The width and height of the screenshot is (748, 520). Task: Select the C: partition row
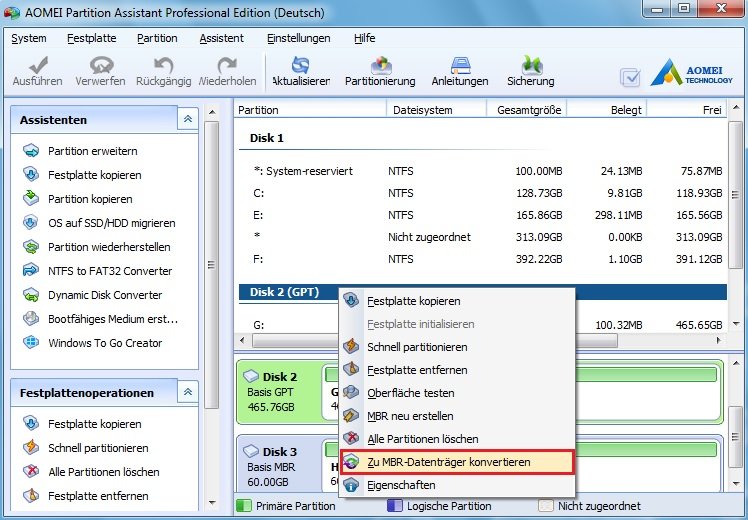click(483, 193)
